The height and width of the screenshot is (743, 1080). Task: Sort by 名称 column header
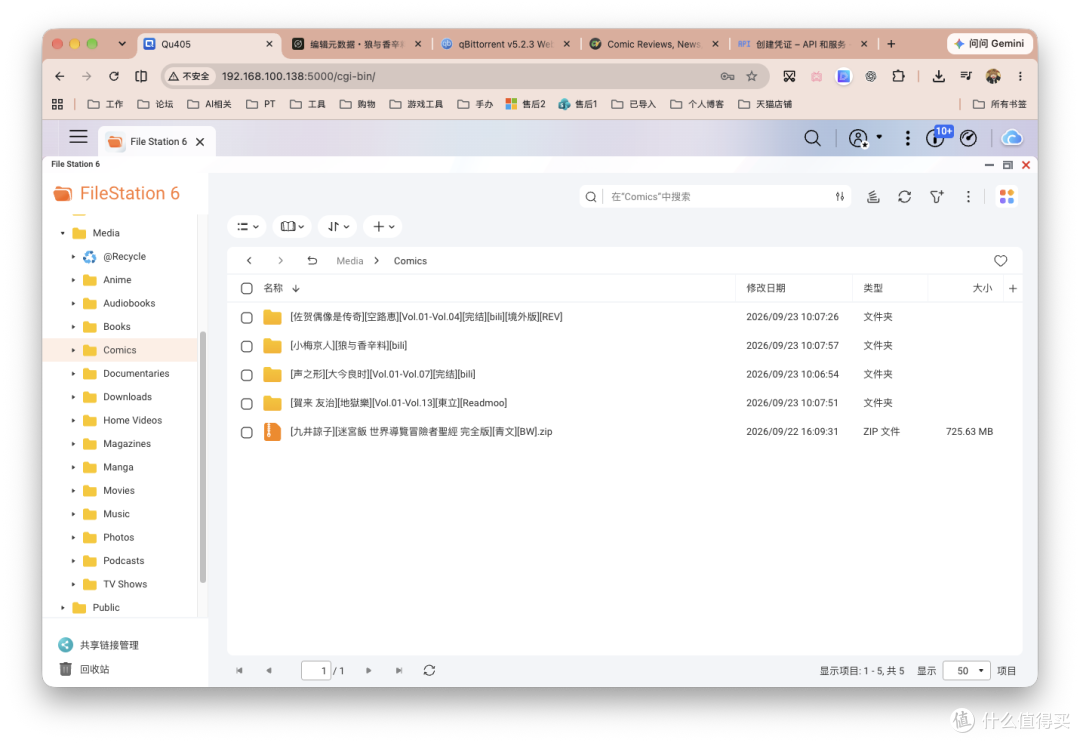coord(273,289)
